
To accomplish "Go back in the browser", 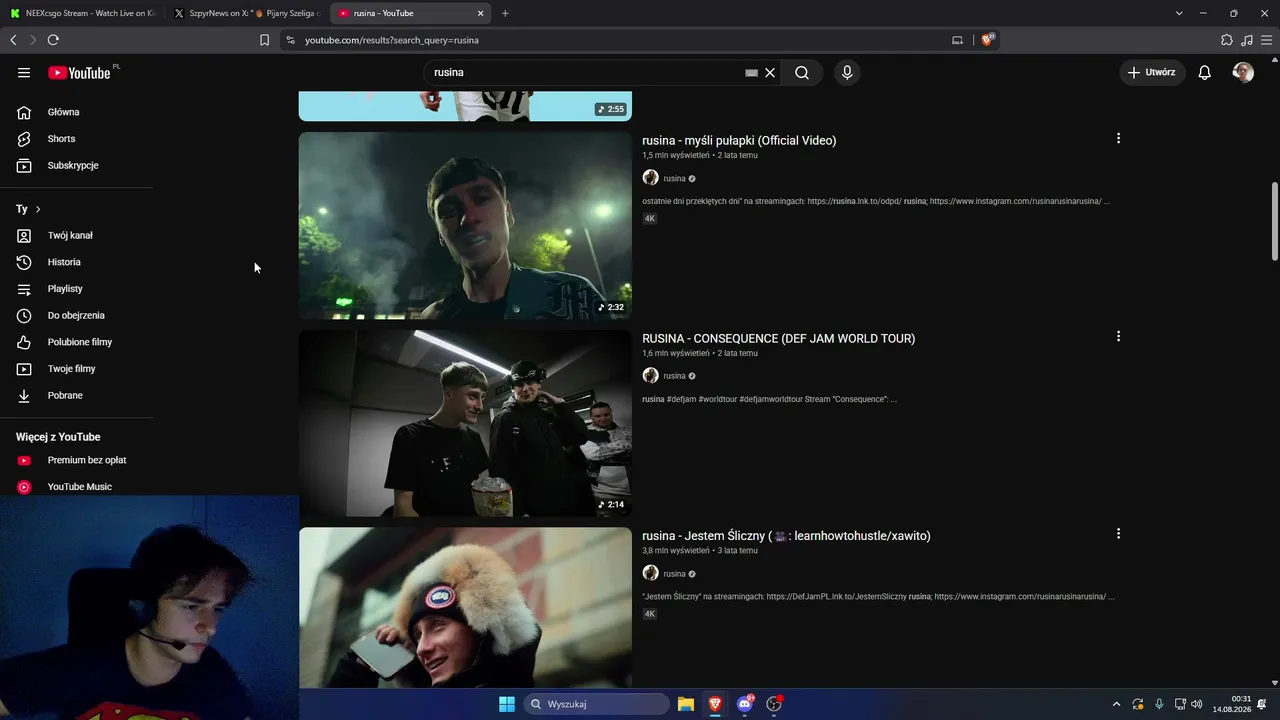I will click(13, 40).
